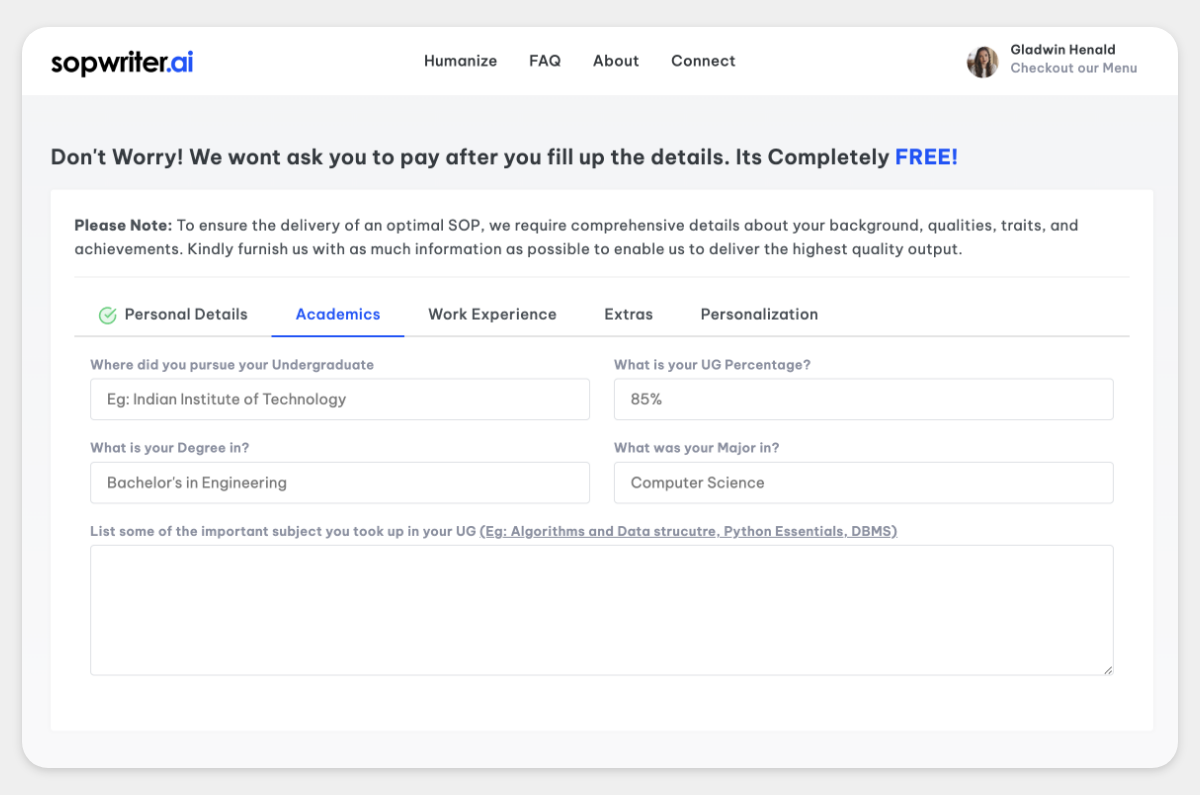1200x795 pixels.
Task: Open the Work Experience tab
Action: pyautogui.click(x=492, y=314)
